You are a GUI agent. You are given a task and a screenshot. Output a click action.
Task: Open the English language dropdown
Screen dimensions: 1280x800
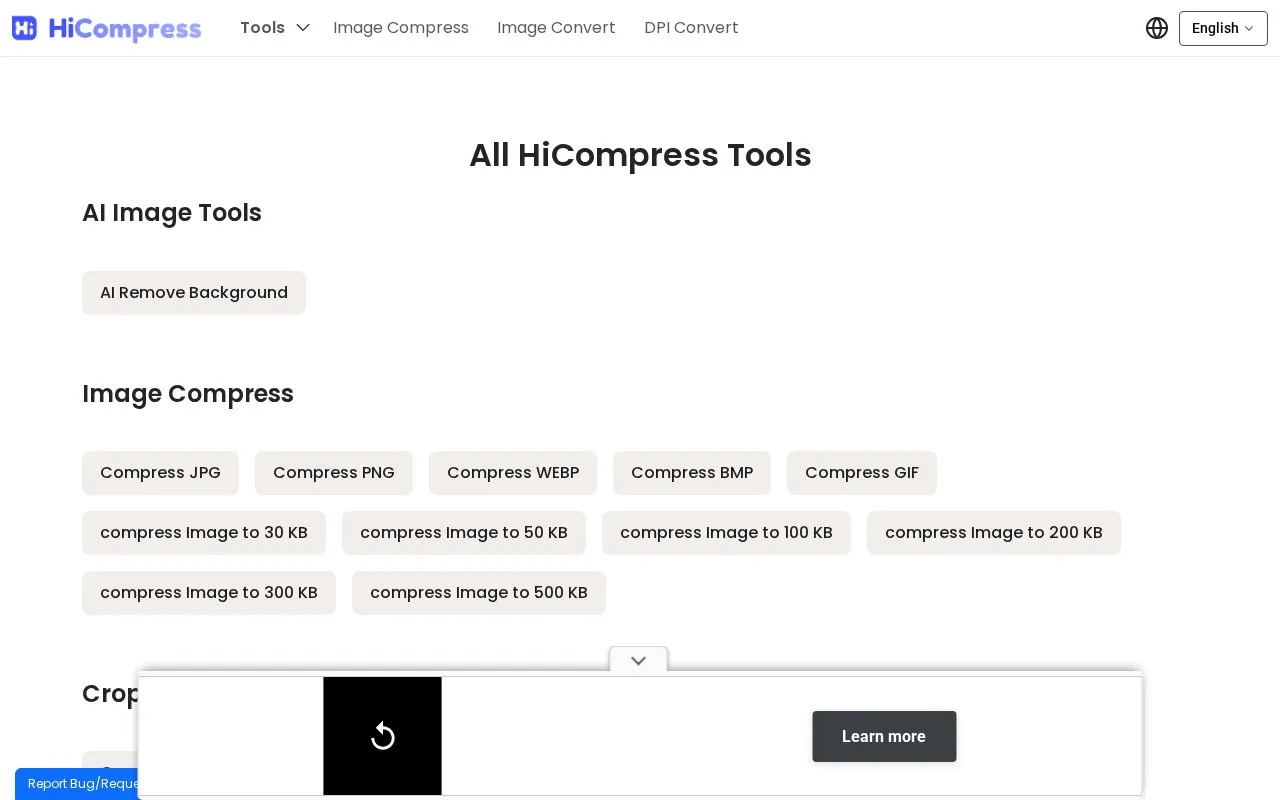1223,28
